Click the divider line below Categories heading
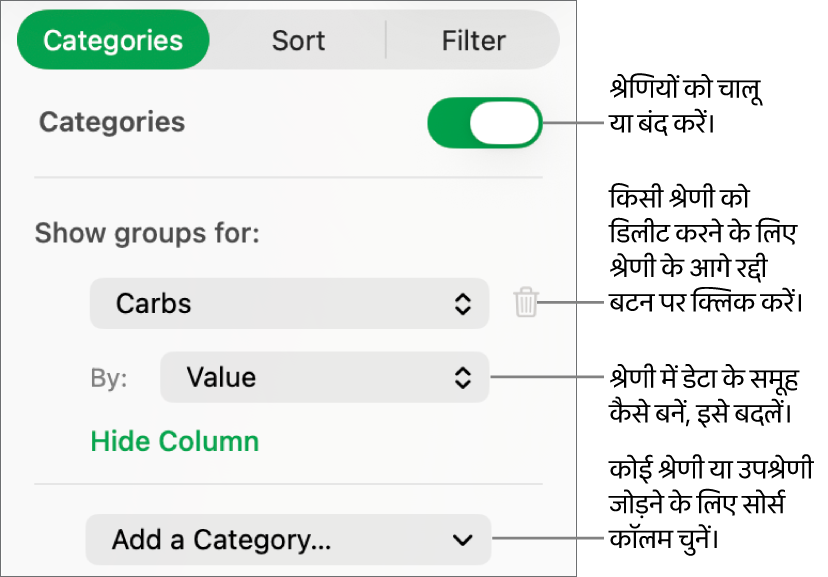The image size is (828, 577). 288,178
